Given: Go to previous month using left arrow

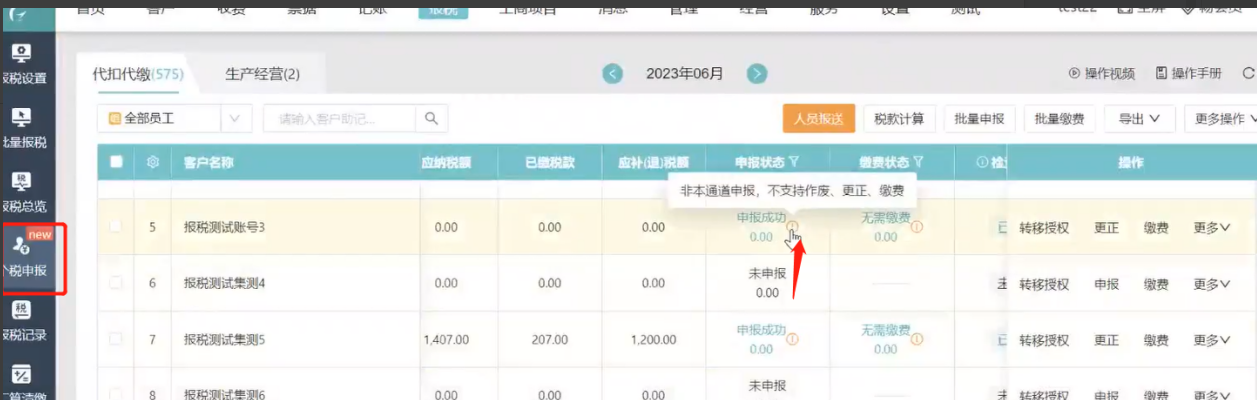Looking at the screenshot, I should click(x=613, y=73).
